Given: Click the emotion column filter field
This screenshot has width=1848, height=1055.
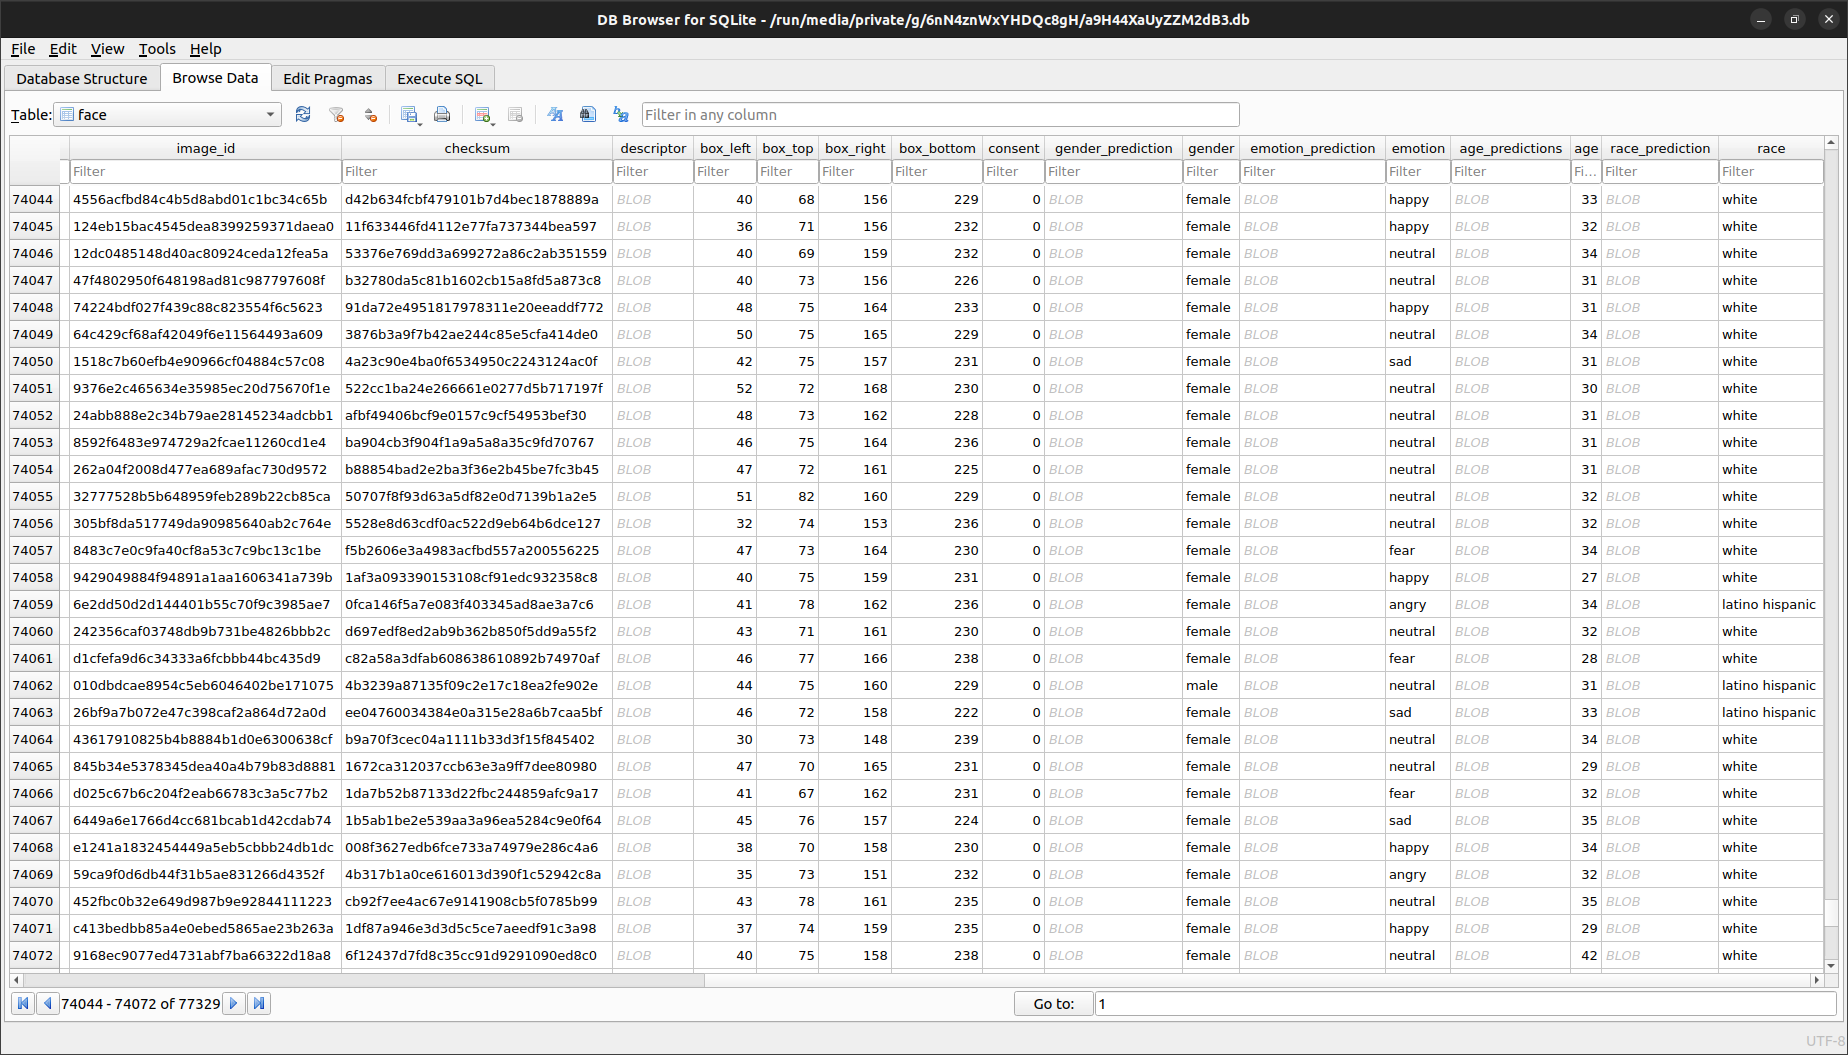Looking at the screenshot, I should point(1418,172).
